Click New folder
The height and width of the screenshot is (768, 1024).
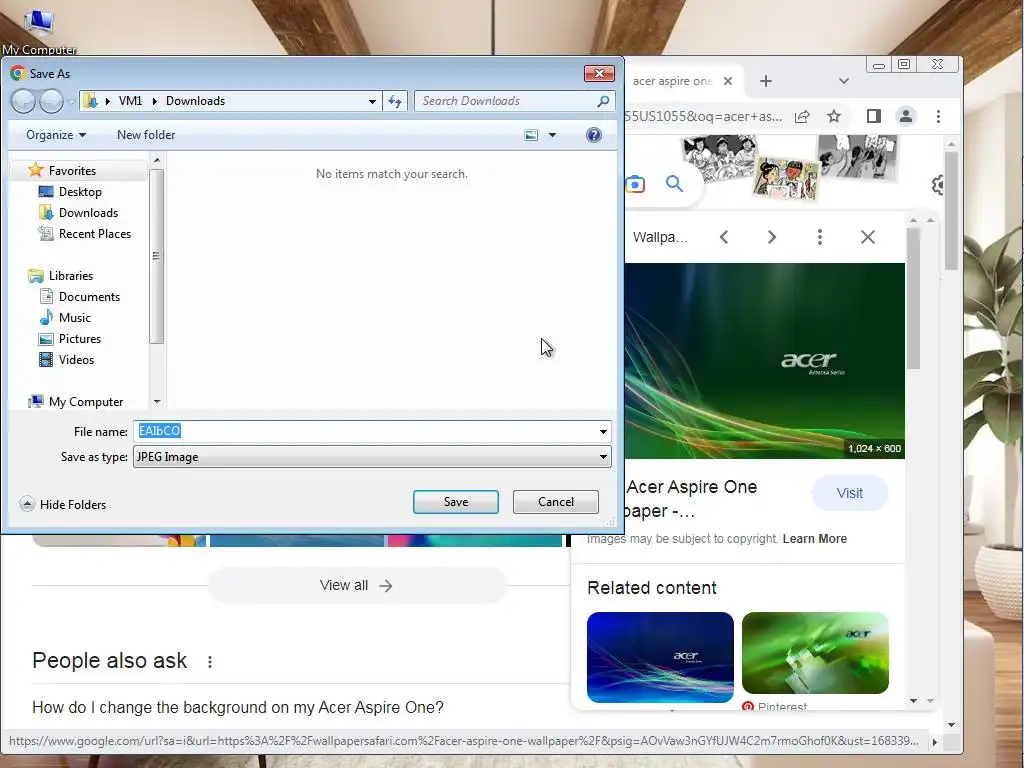click(146, 135)
